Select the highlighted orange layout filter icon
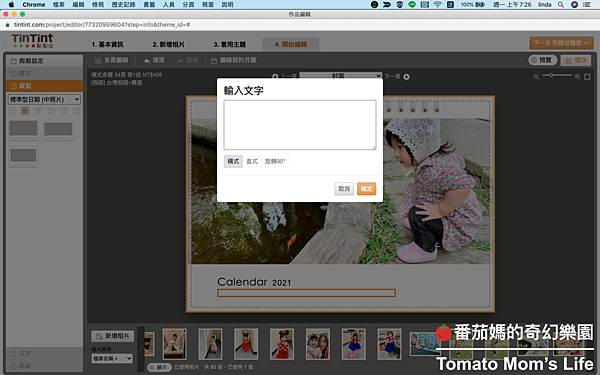The image size is (600, 375). [25, 111]
